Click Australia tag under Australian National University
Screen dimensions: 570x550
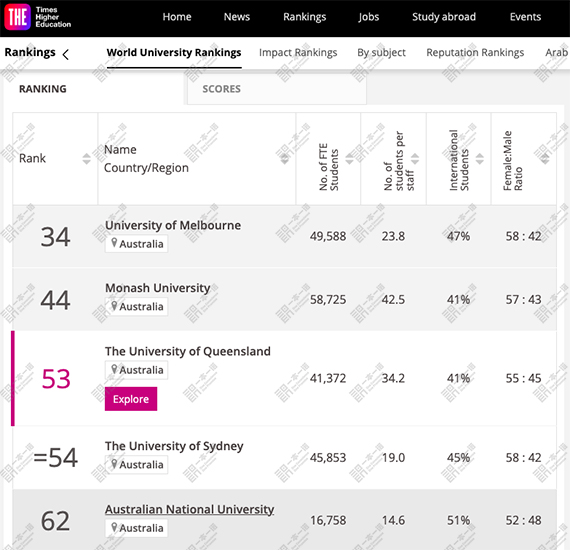[x=137, y=528]
